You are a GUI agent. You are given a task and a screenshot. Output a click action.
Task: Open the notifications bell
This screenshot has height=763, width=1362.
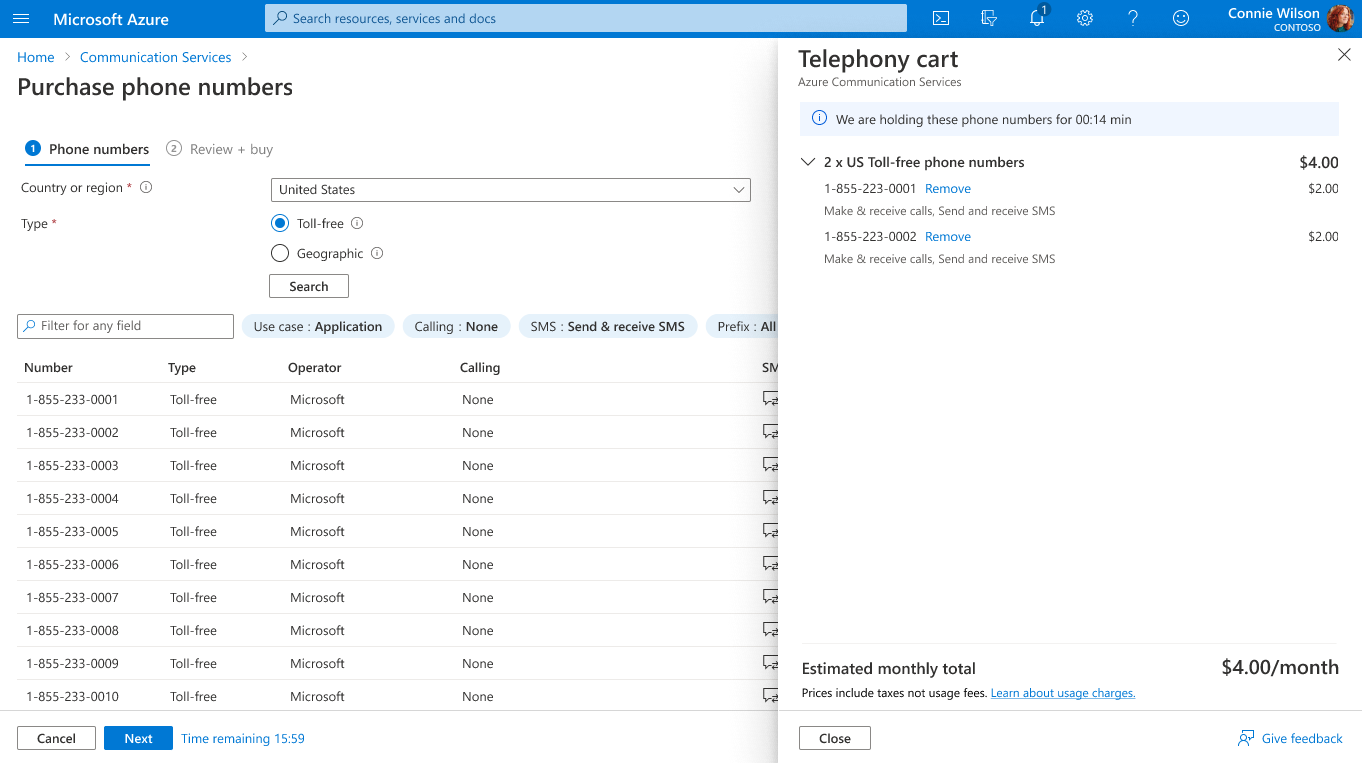pos(1037,19)
